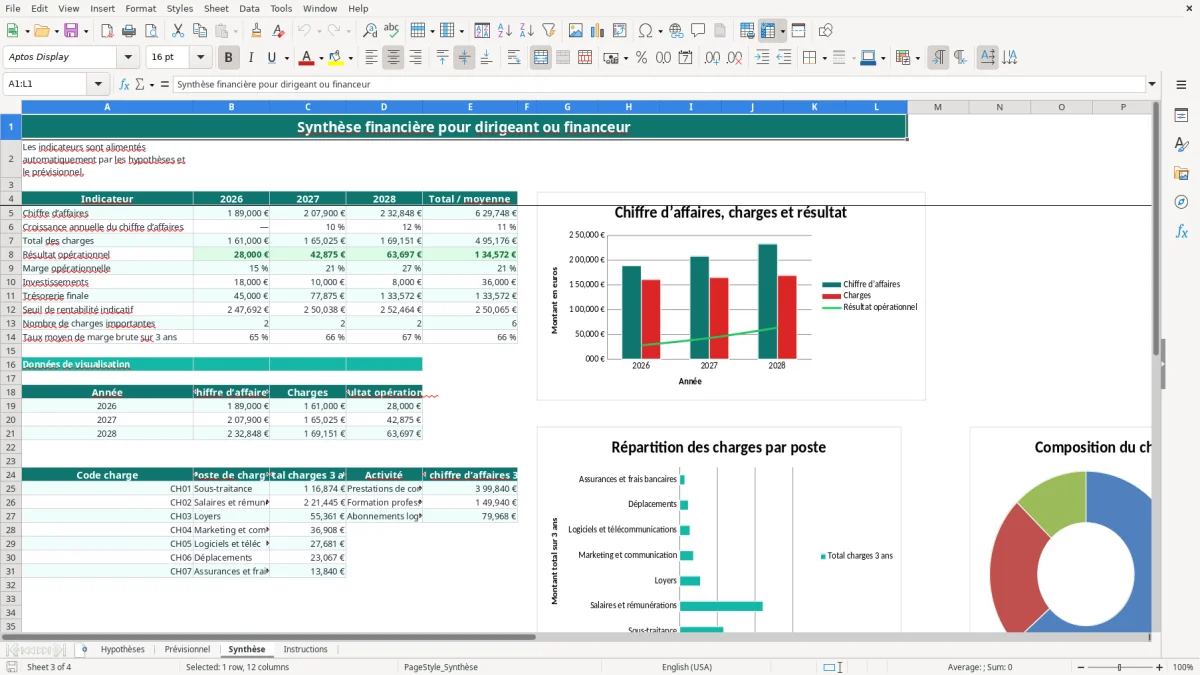The width and height of the screenshot is (1200, 675).
Task: Expand the formula bar input line
Action: 1152,85
